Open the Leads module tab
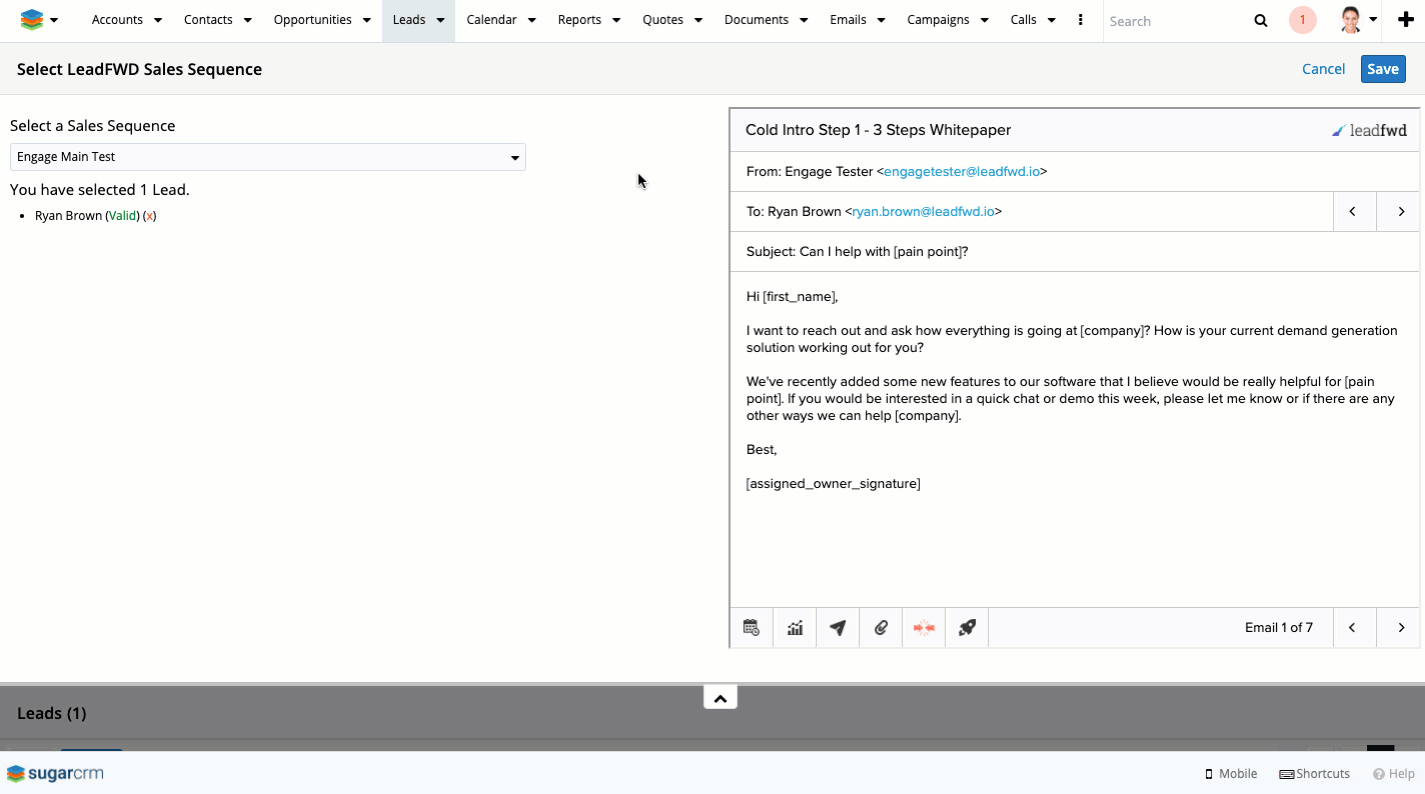Image resolution: width=1425 pixels, height=794 pixels. pos(409,20)
